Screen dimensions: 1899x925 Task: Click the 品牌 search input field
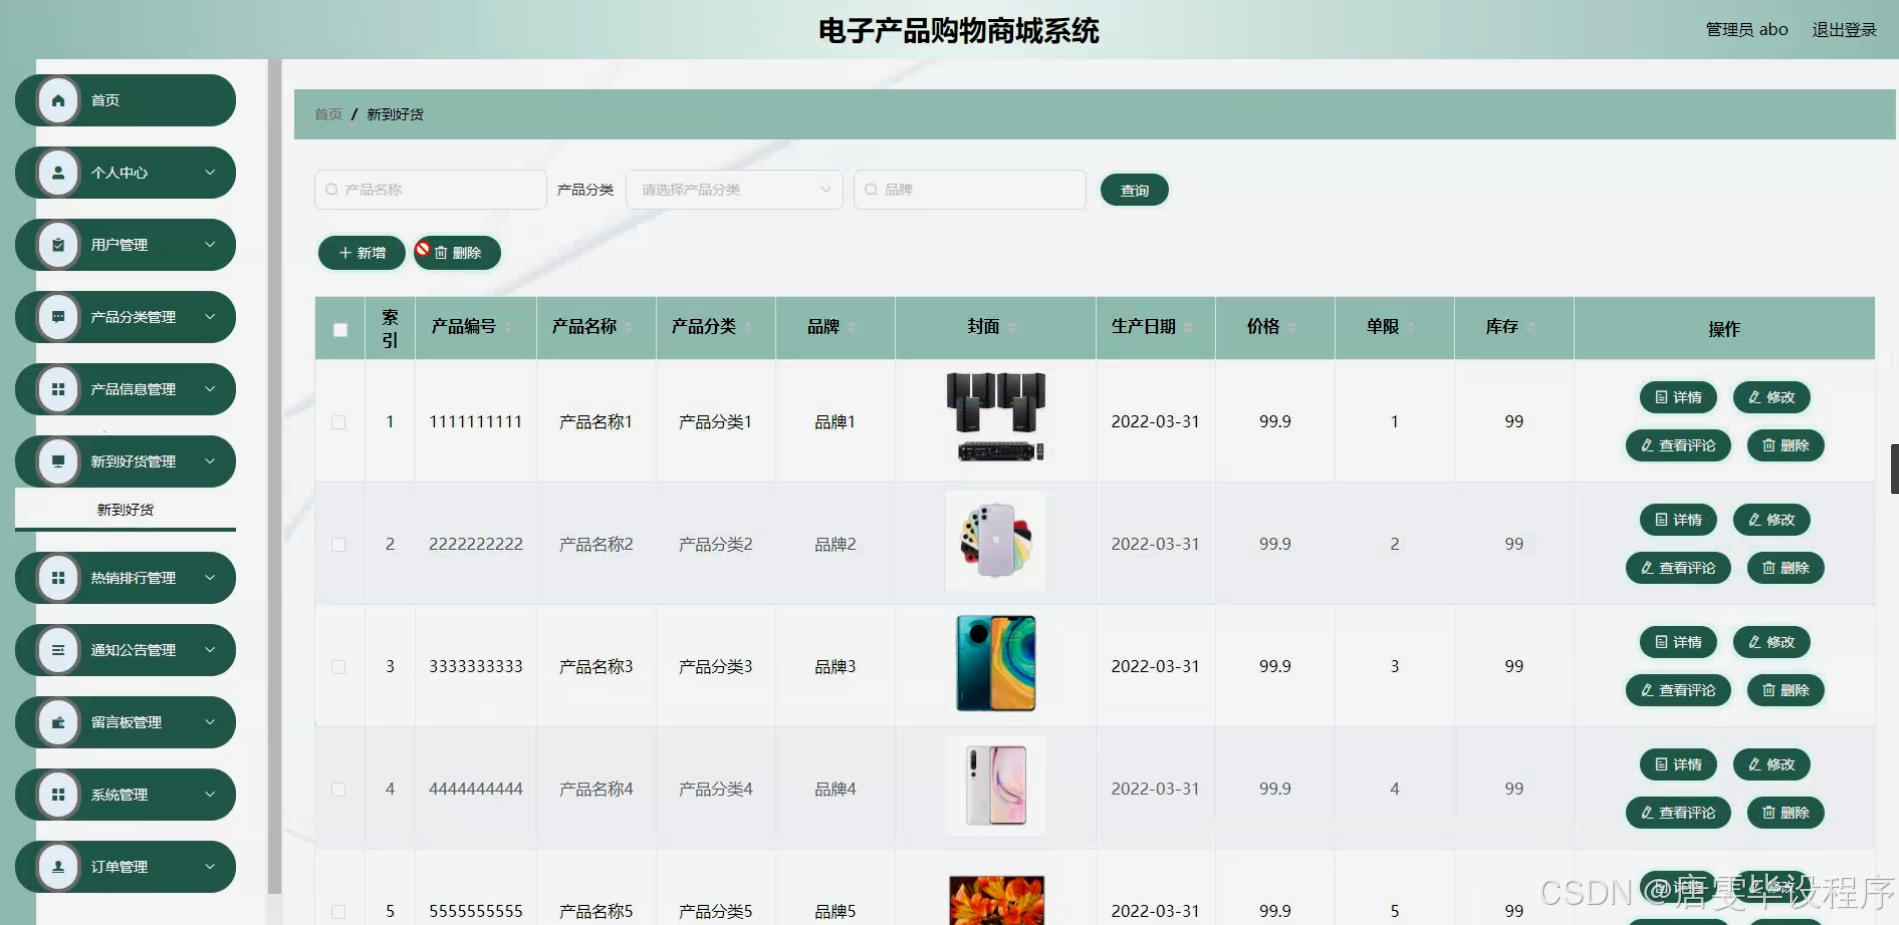(970, 189)
